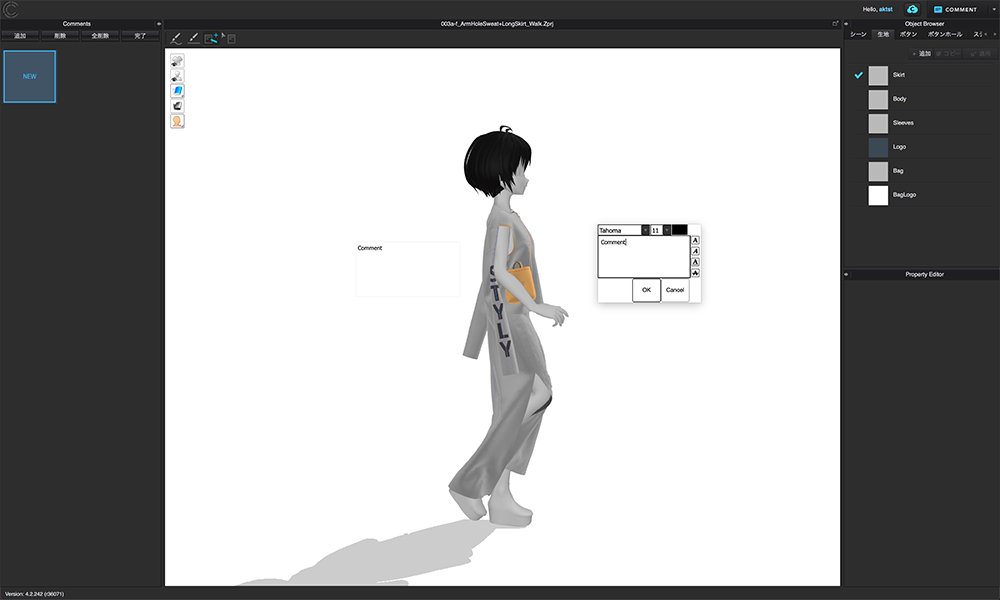Screen dimensions: 1000x600
Task: Select the rectangle comment box tool
Action: pyautogui.click(x=231, y=38)
